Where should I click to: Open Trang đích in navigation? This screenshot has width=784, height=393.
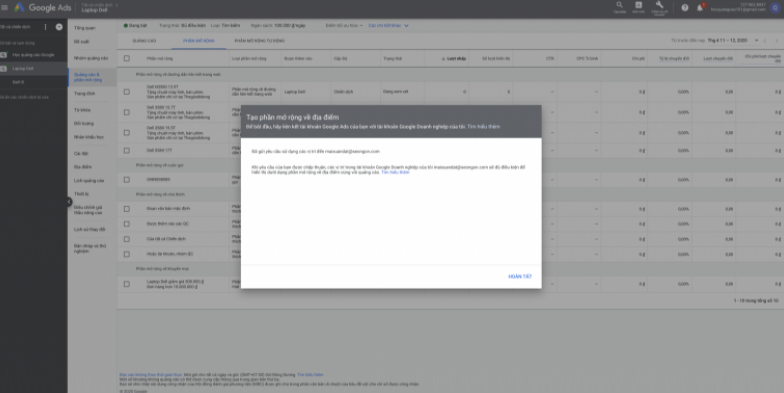tap(84, 94)
